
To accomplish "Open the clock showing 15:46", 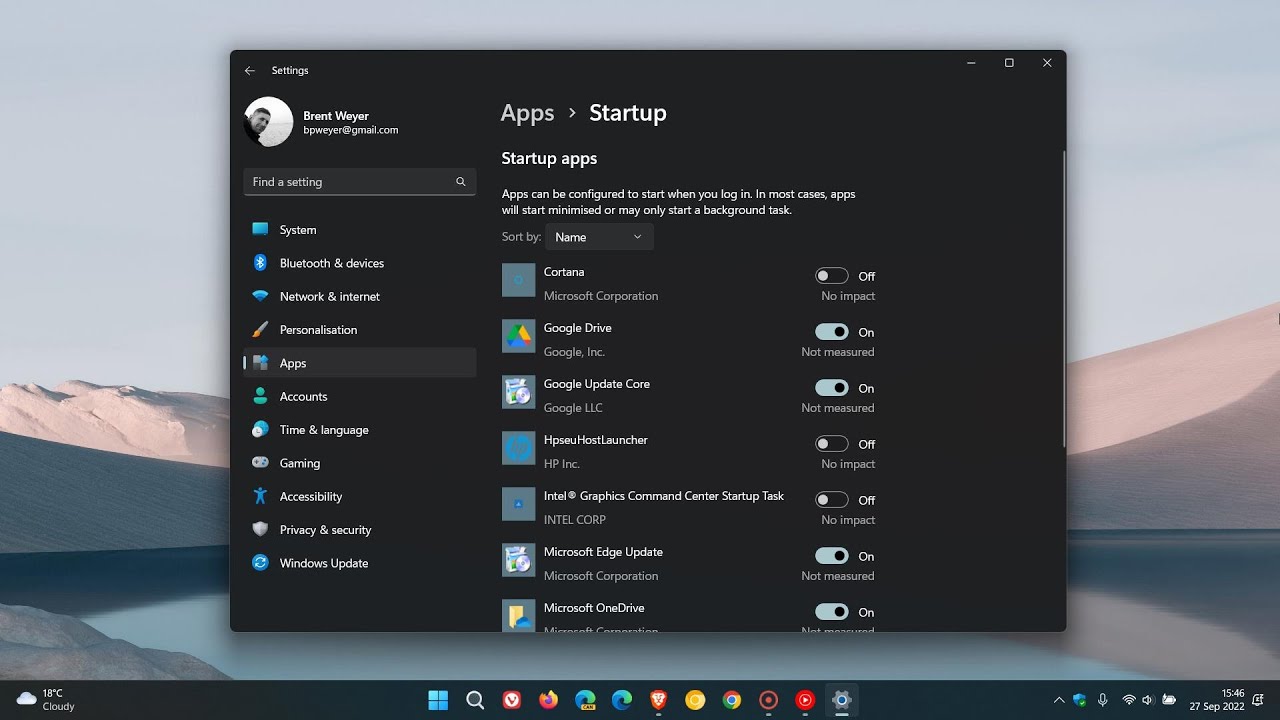I will (1216, 700).
